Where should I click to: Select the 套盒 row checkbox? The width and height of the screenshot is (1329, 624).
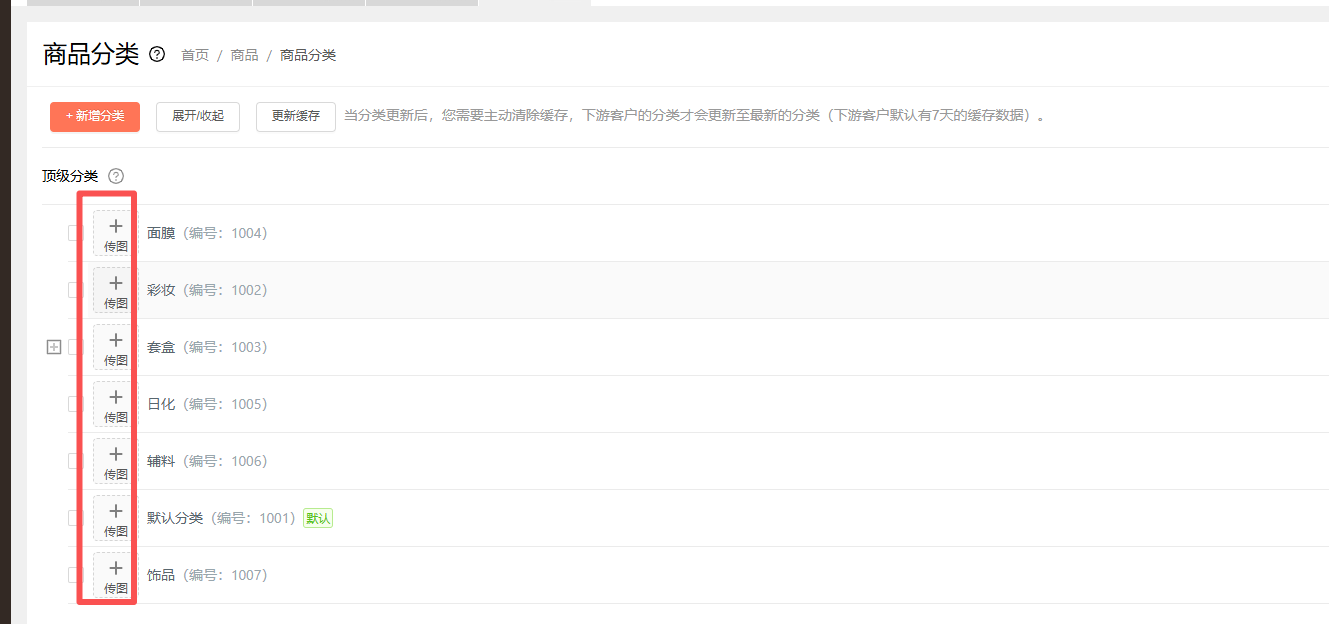pos(73,347)
